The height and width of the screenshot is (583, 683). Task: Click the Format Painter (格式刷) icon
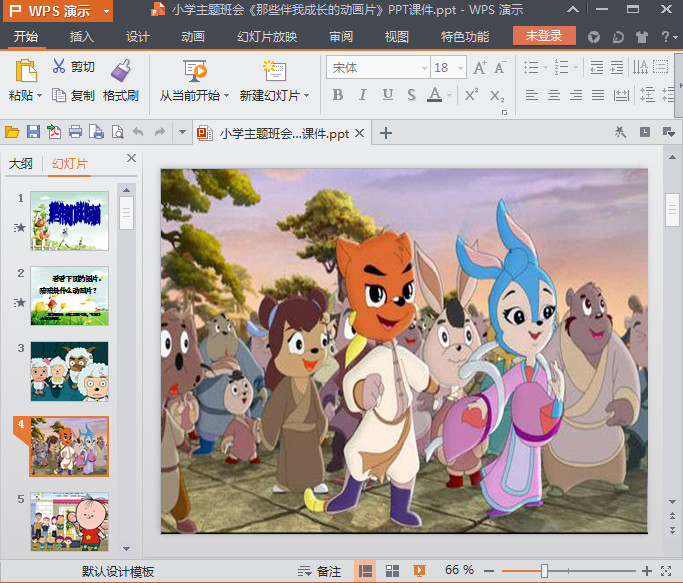click(x=121, y=70)
